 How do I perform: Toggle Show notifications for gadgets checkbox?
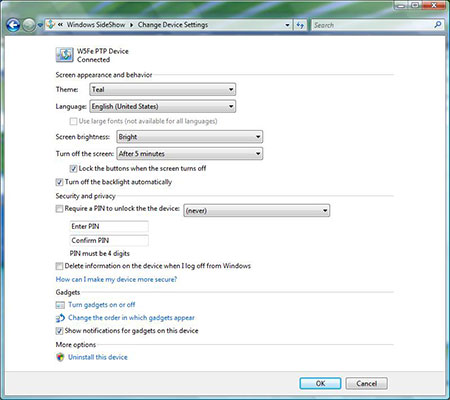point(59,331)
